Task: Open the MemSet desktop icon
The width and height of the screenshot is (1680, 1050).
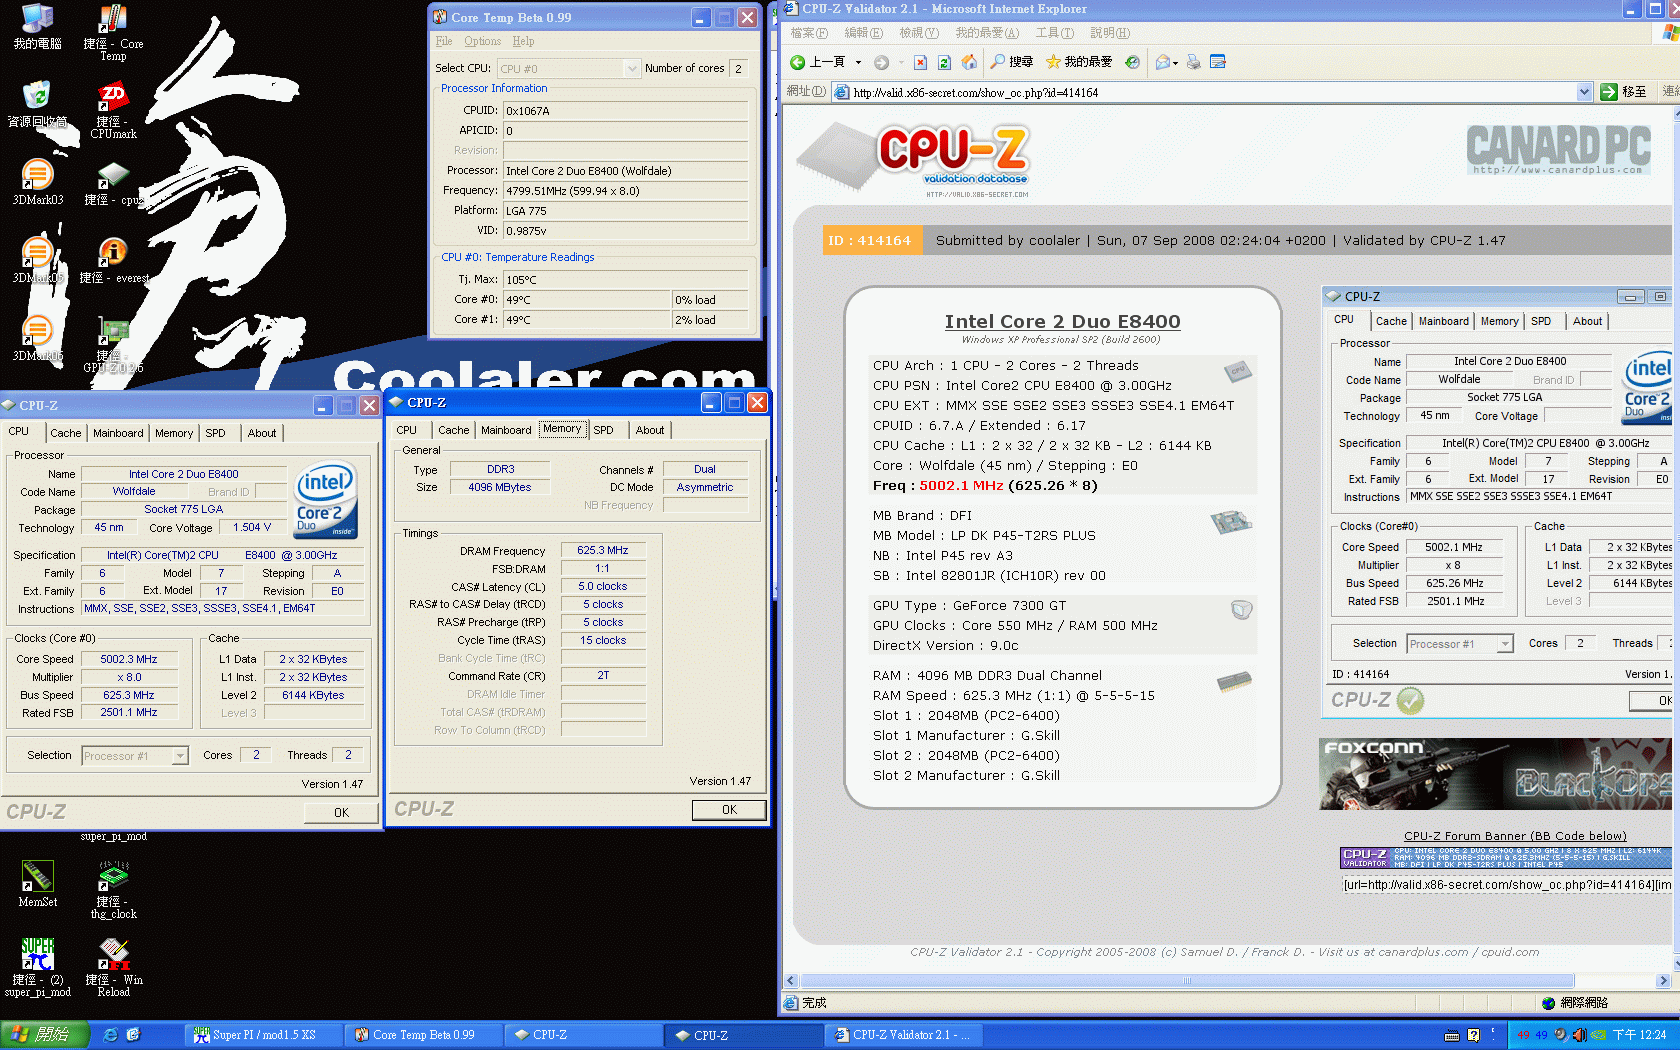Action: [37, 884]
